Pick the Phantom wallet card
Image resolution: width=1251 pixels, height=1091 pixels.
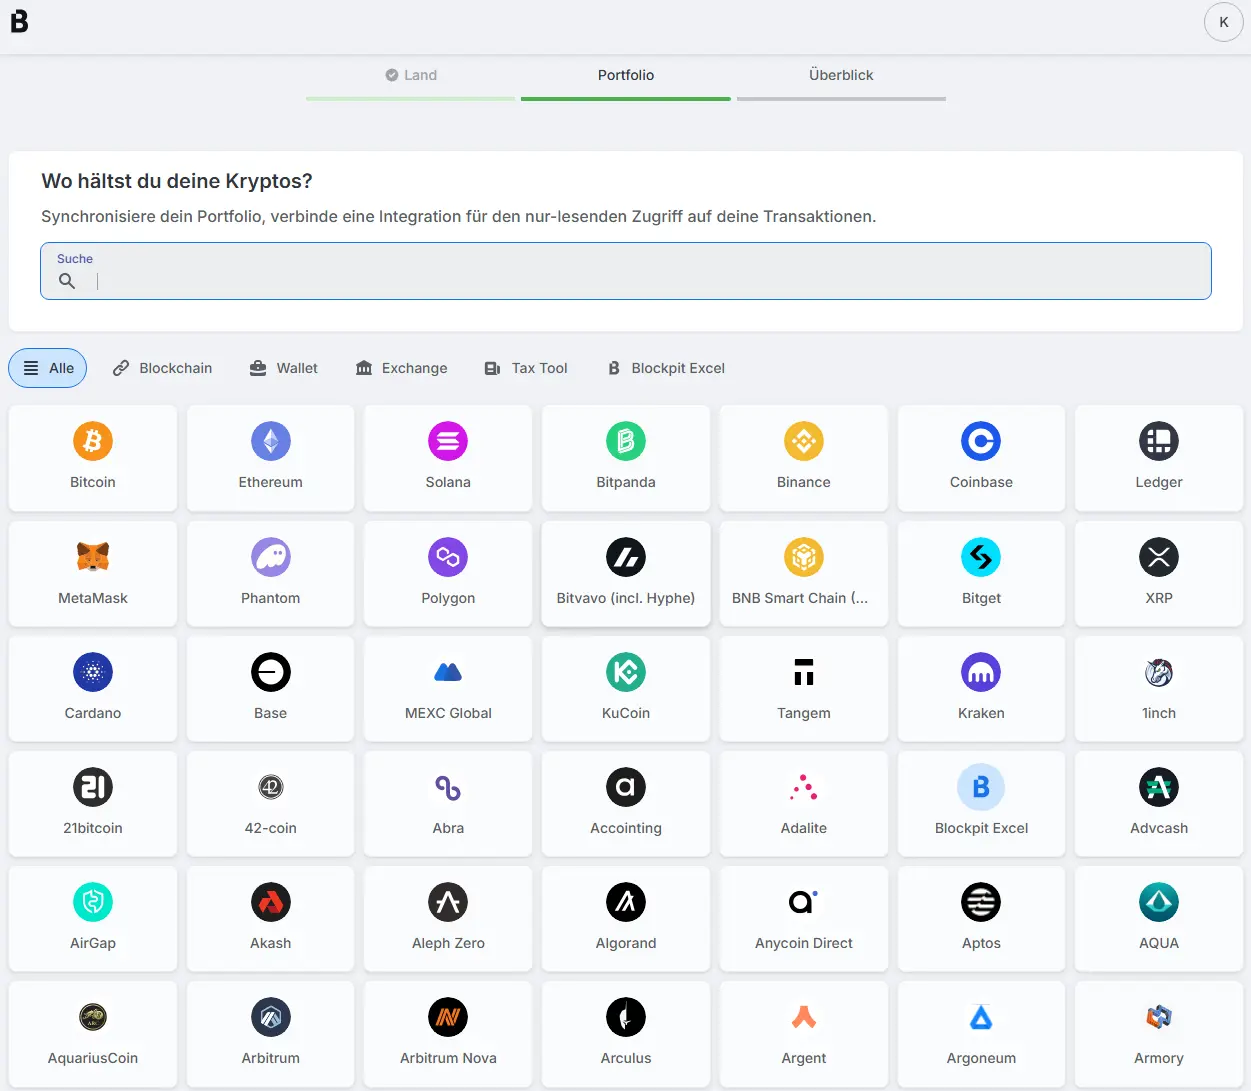pos(270,574)
